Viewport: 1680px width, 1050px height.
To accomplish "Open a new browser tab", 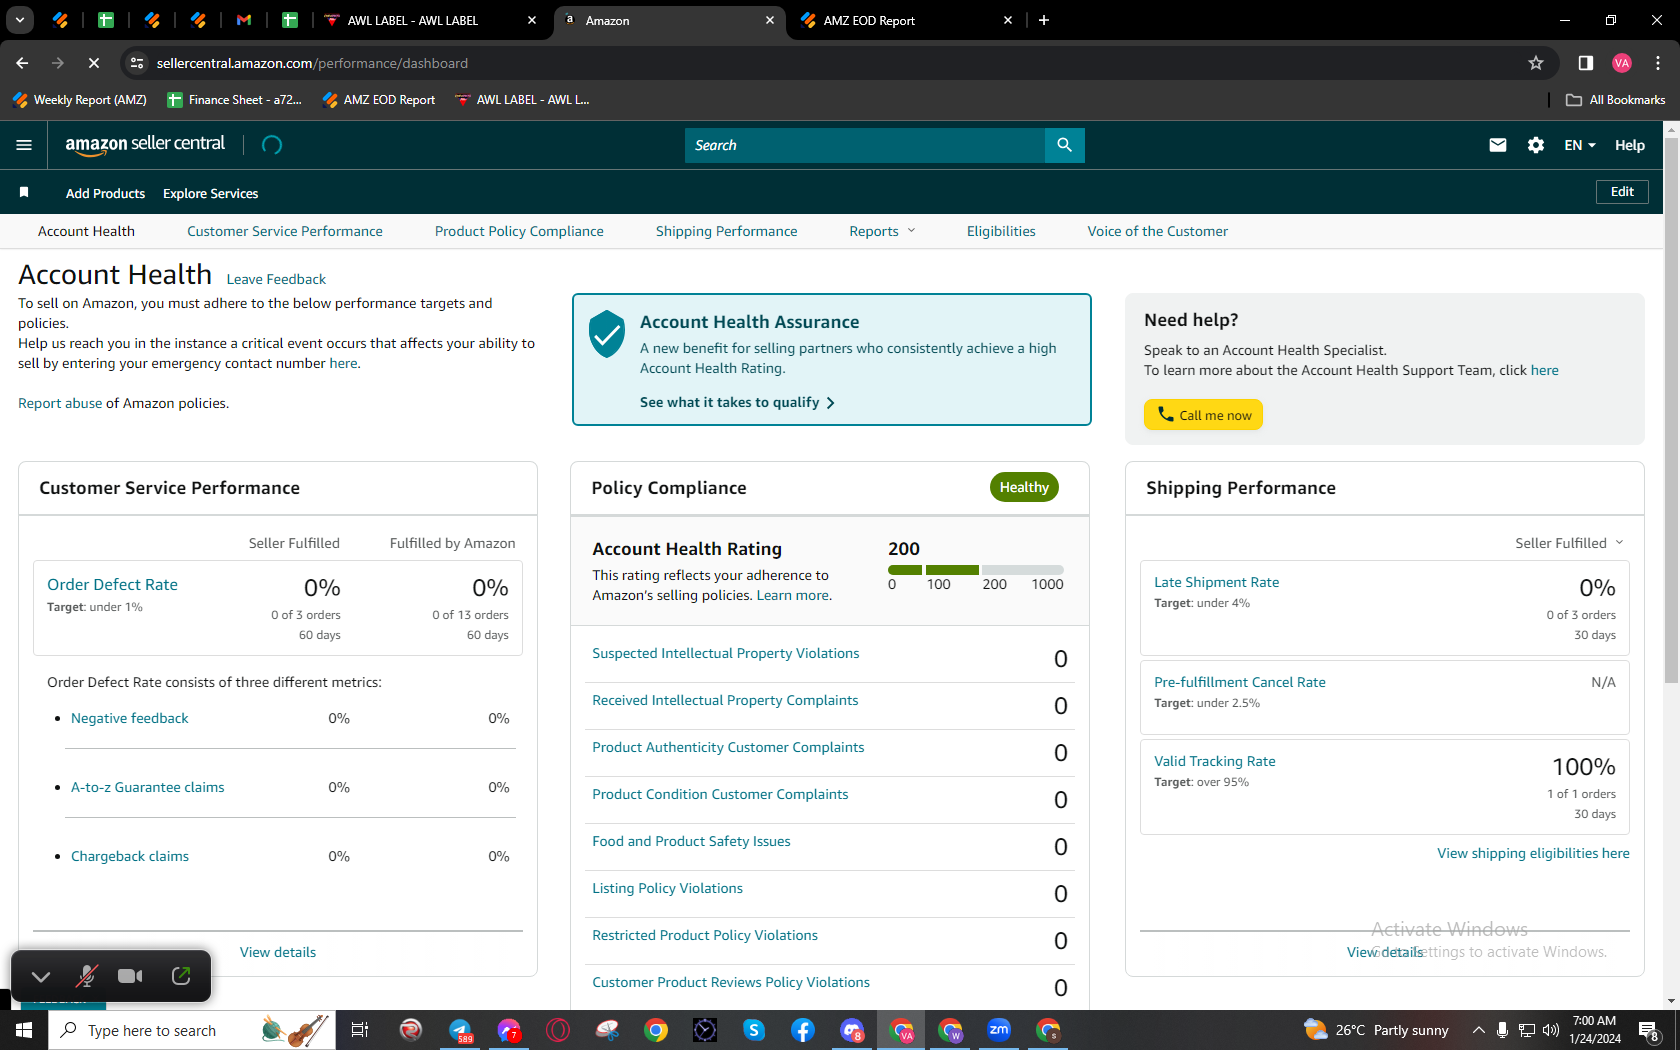I will (1044, 20).
